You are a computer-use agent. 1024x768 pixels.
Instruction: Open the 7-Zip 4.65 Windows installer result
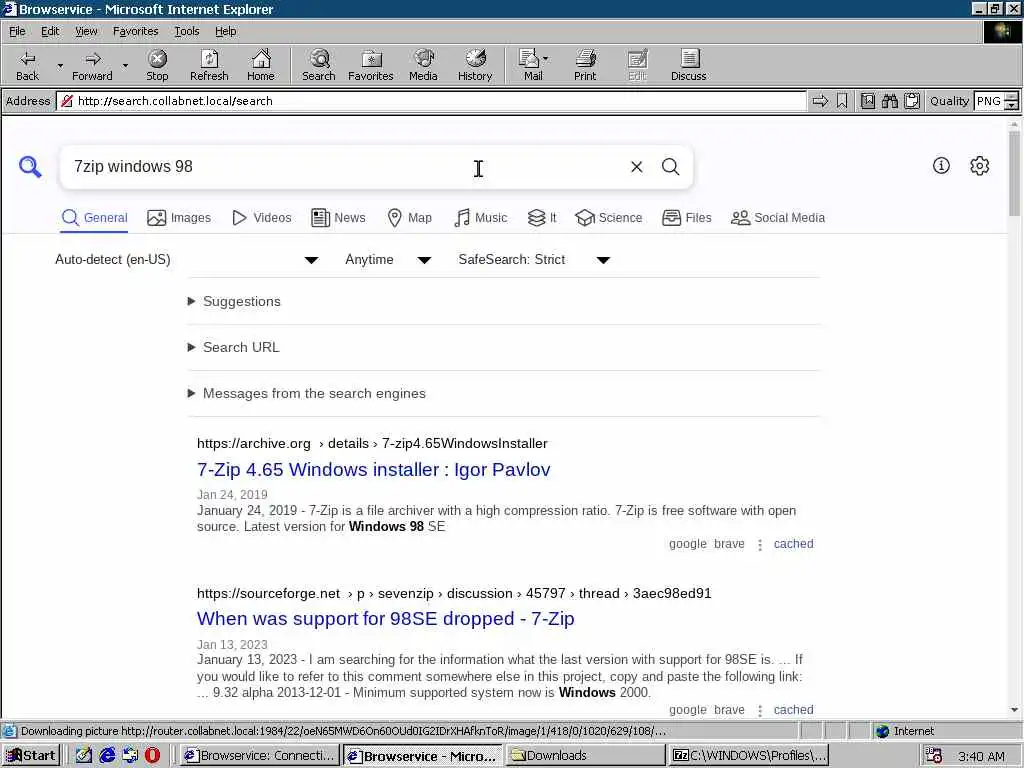click(x=374, y=470)
